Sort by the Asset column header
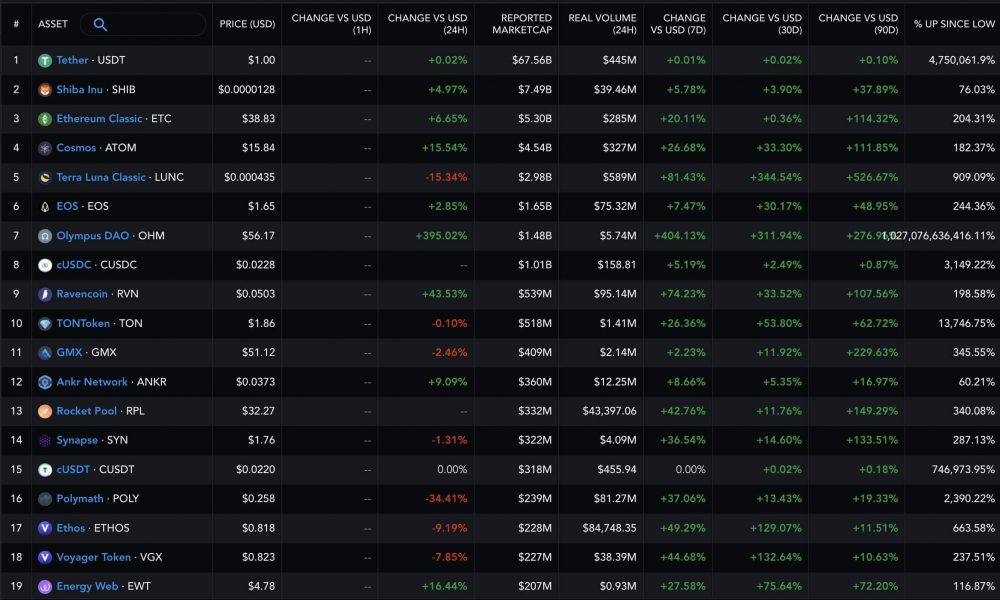 tap(52, 24)
